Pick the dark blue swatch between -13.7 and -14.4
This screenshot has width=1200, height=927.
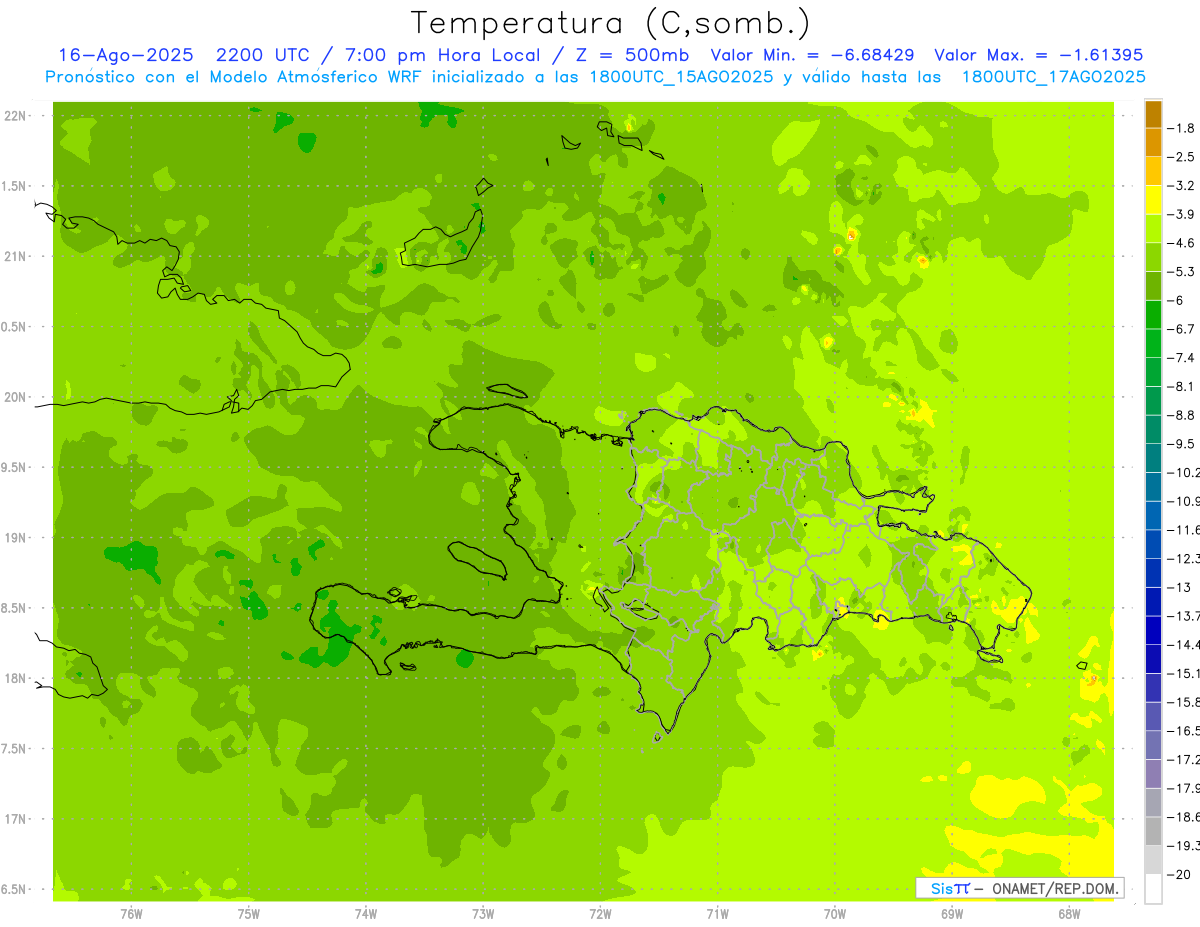pos(1153,630)
